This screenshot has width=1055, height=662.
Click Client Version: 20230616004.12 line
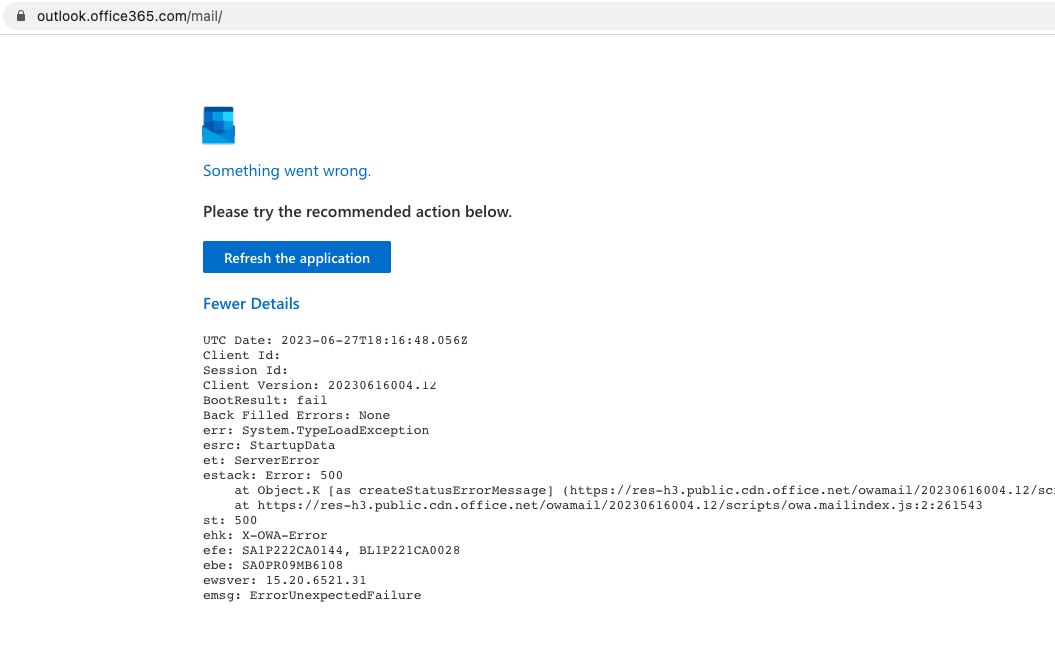tap(320, 385)
